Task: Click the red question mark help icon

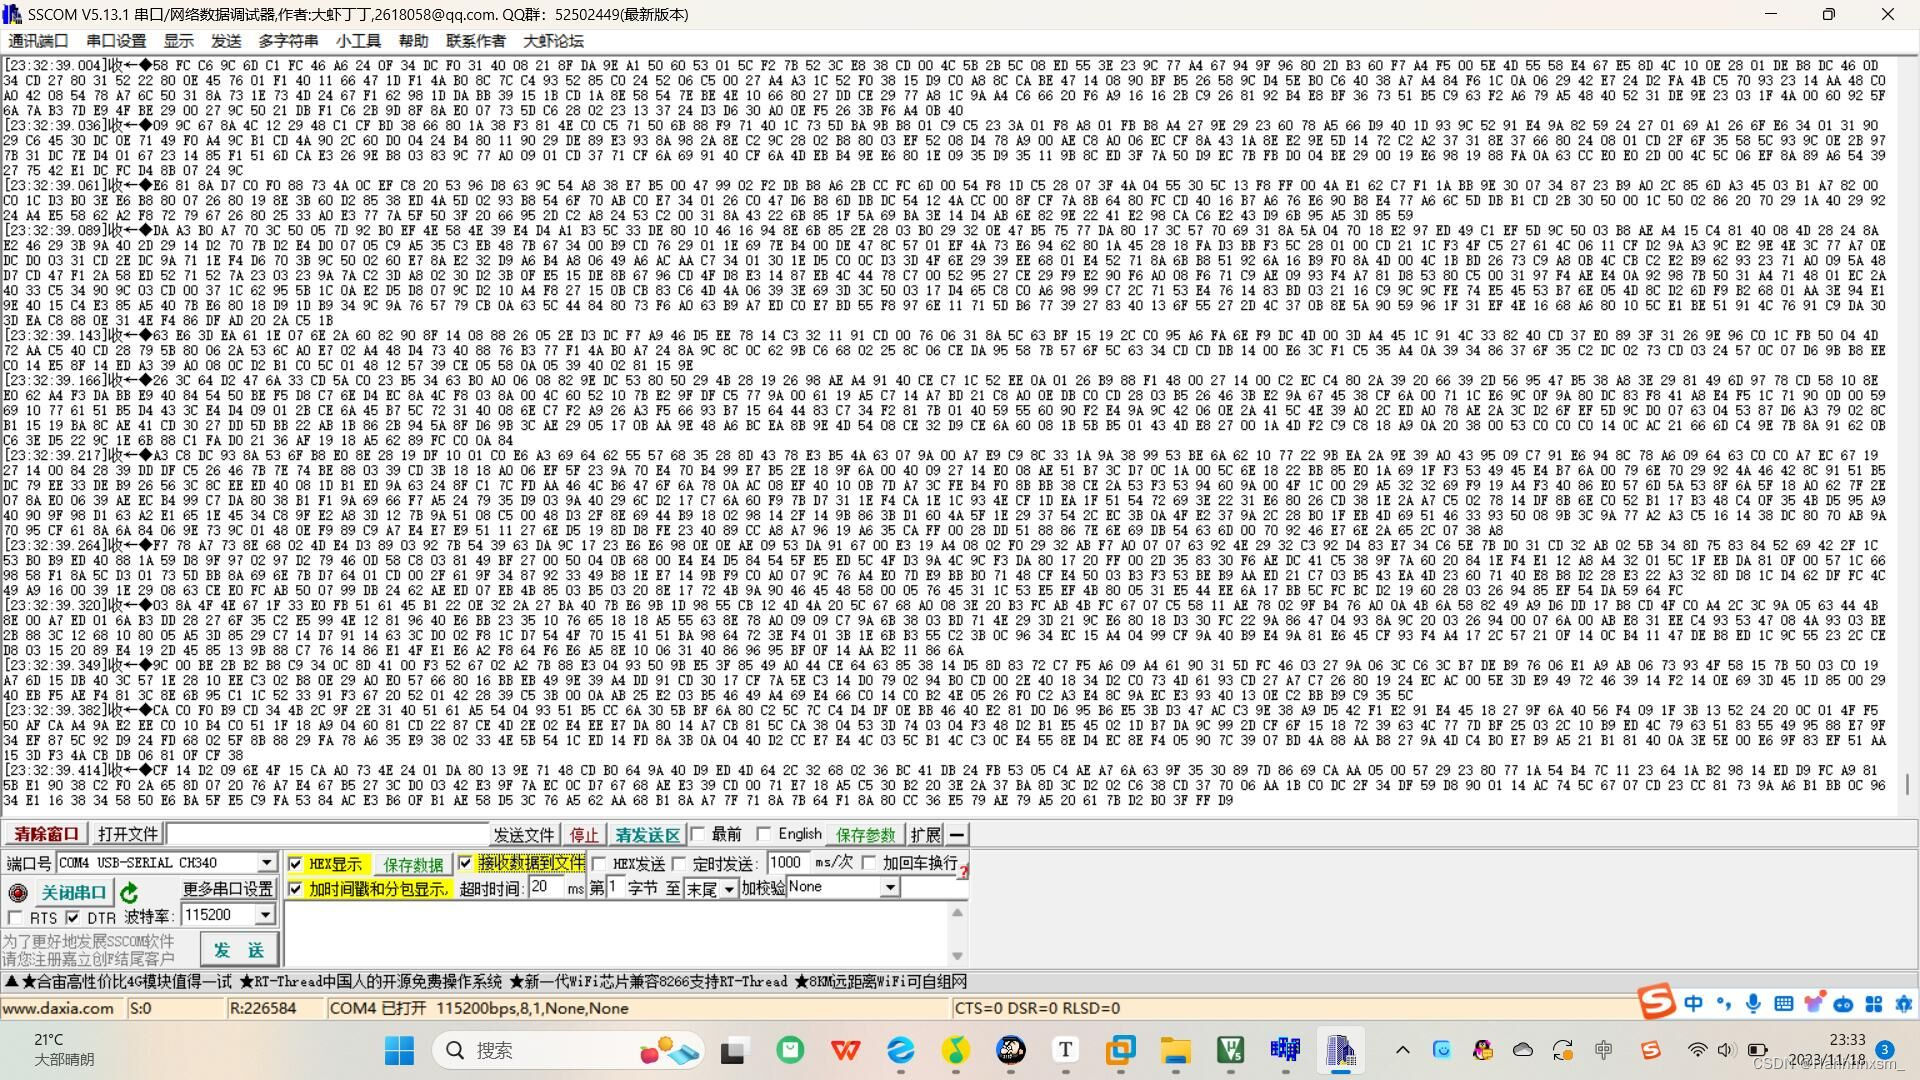Action: coord(963,872)
